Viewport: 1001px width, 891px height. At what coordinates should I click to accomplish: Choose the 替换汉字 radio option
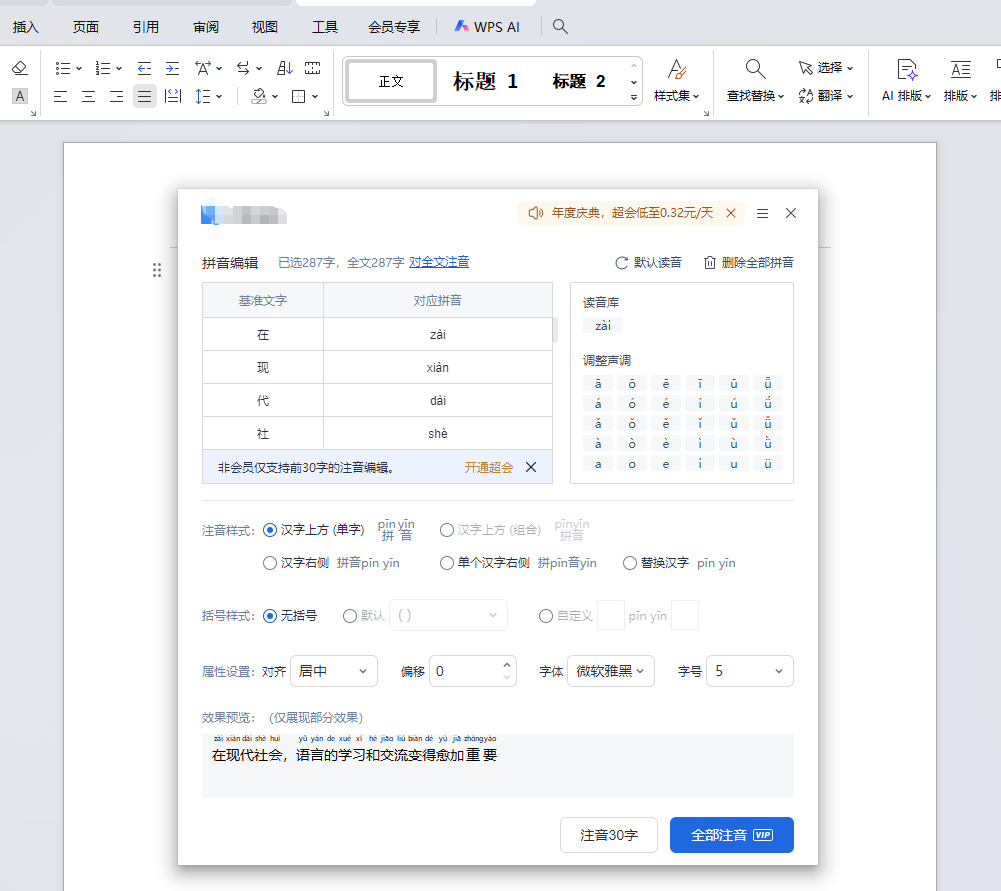pos(630,563)
